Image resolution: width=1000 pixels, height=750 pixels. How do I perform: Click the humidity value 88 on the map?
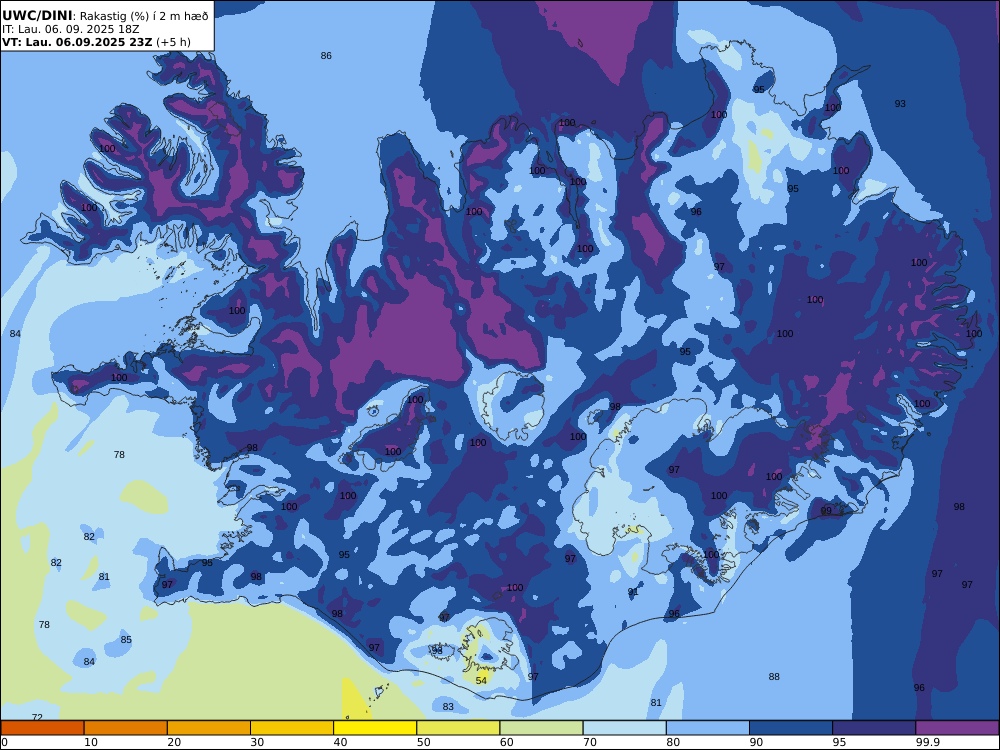click(774, 677)
